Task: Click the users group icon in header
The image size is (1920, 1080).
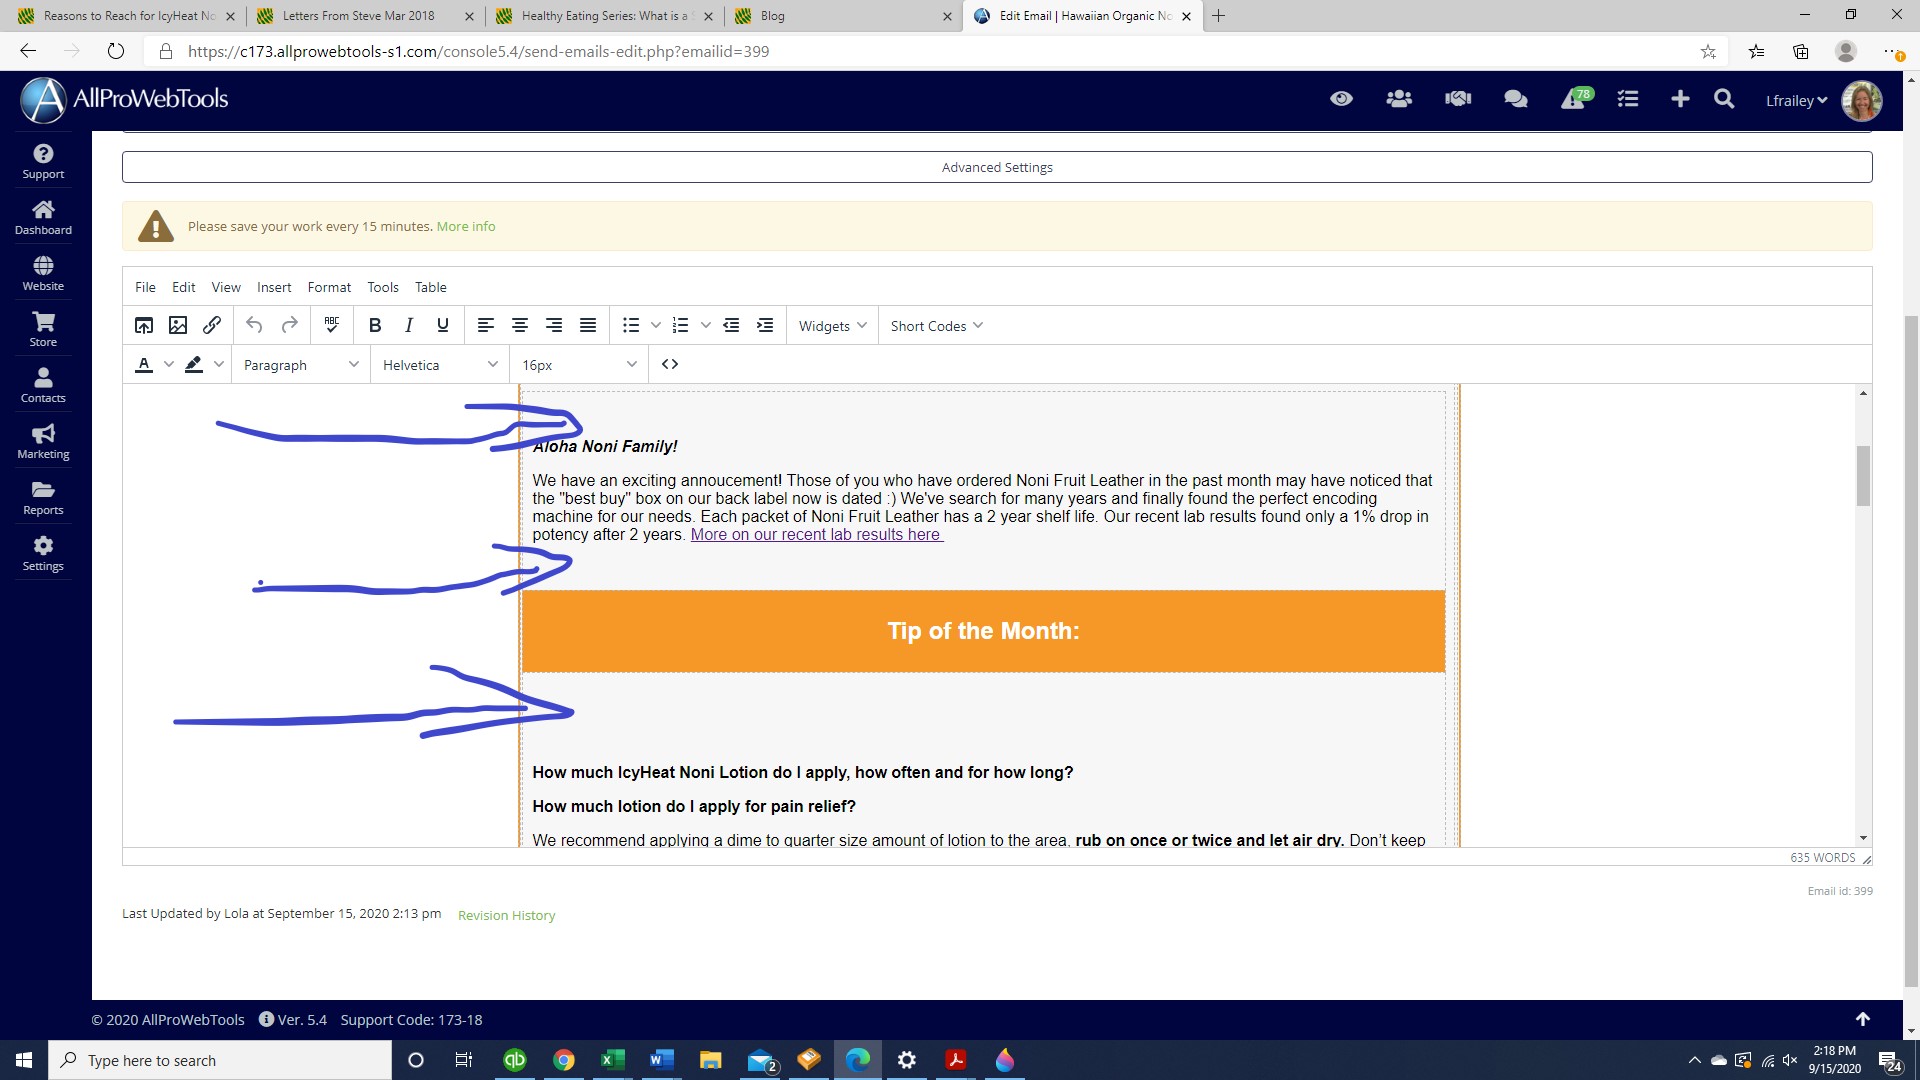Action: click(x=1399, y=99)
